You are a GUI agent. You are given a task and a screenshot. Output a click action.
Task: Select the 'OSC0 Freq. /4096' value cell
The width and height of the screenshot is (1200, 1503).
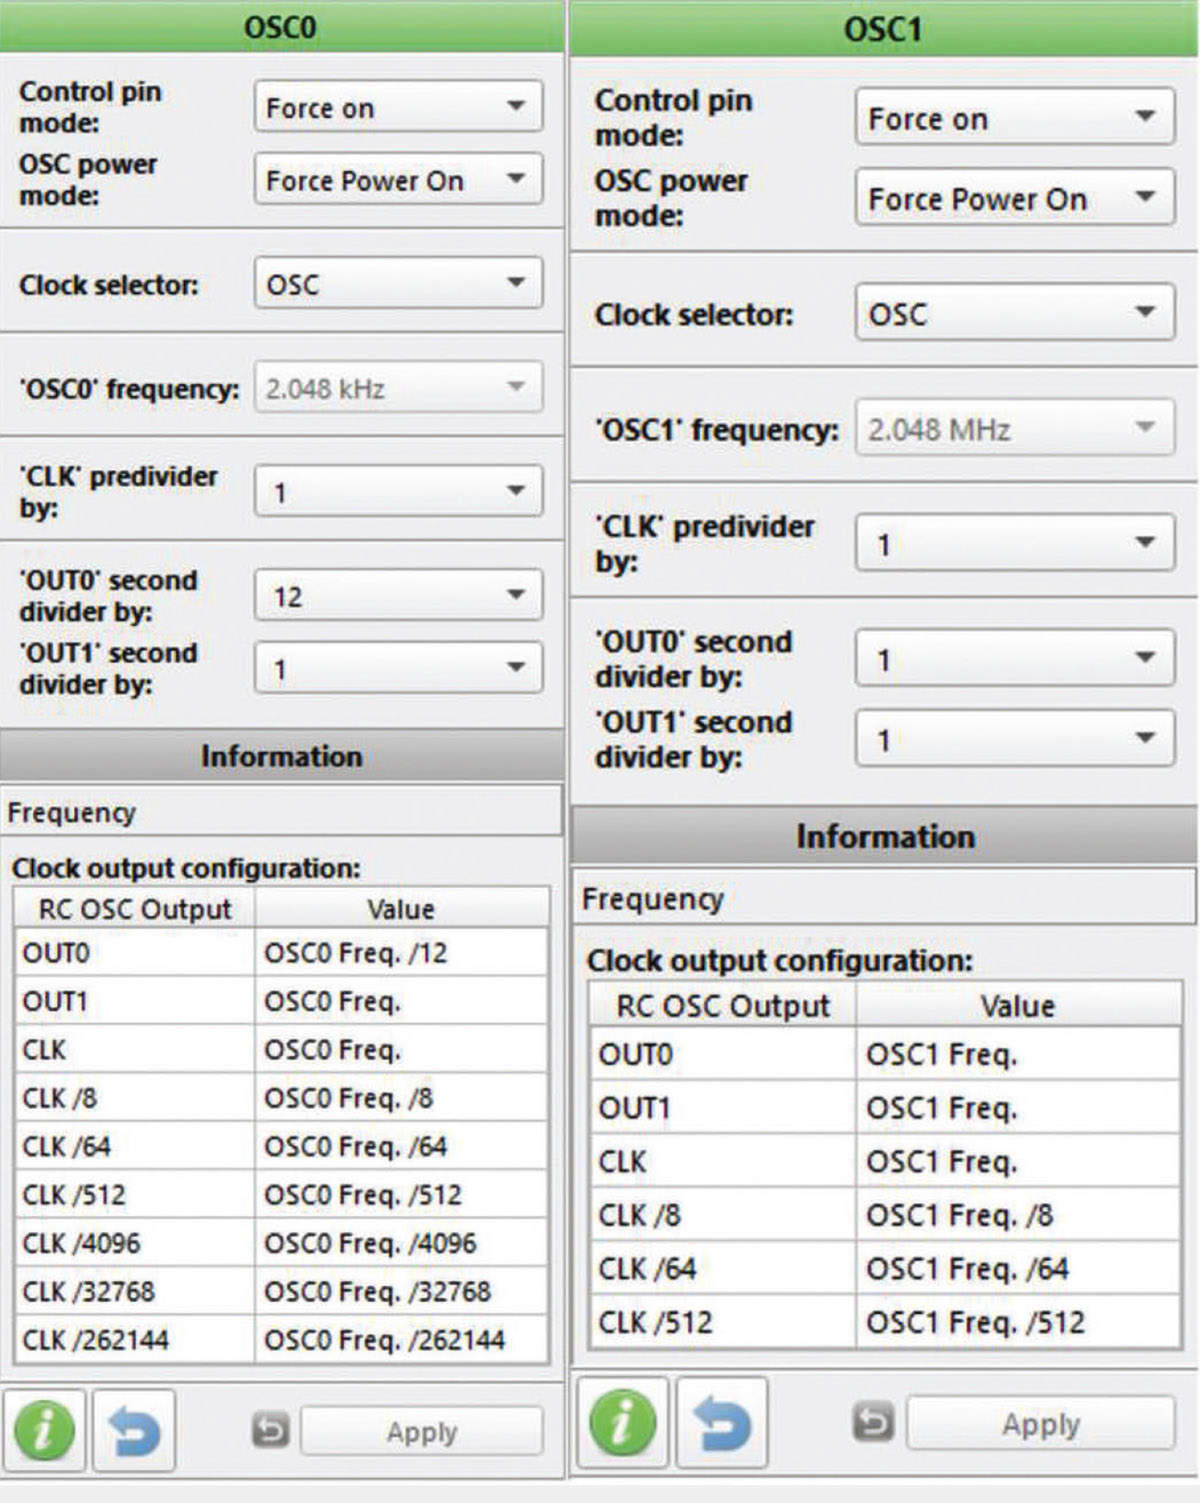401,1242
